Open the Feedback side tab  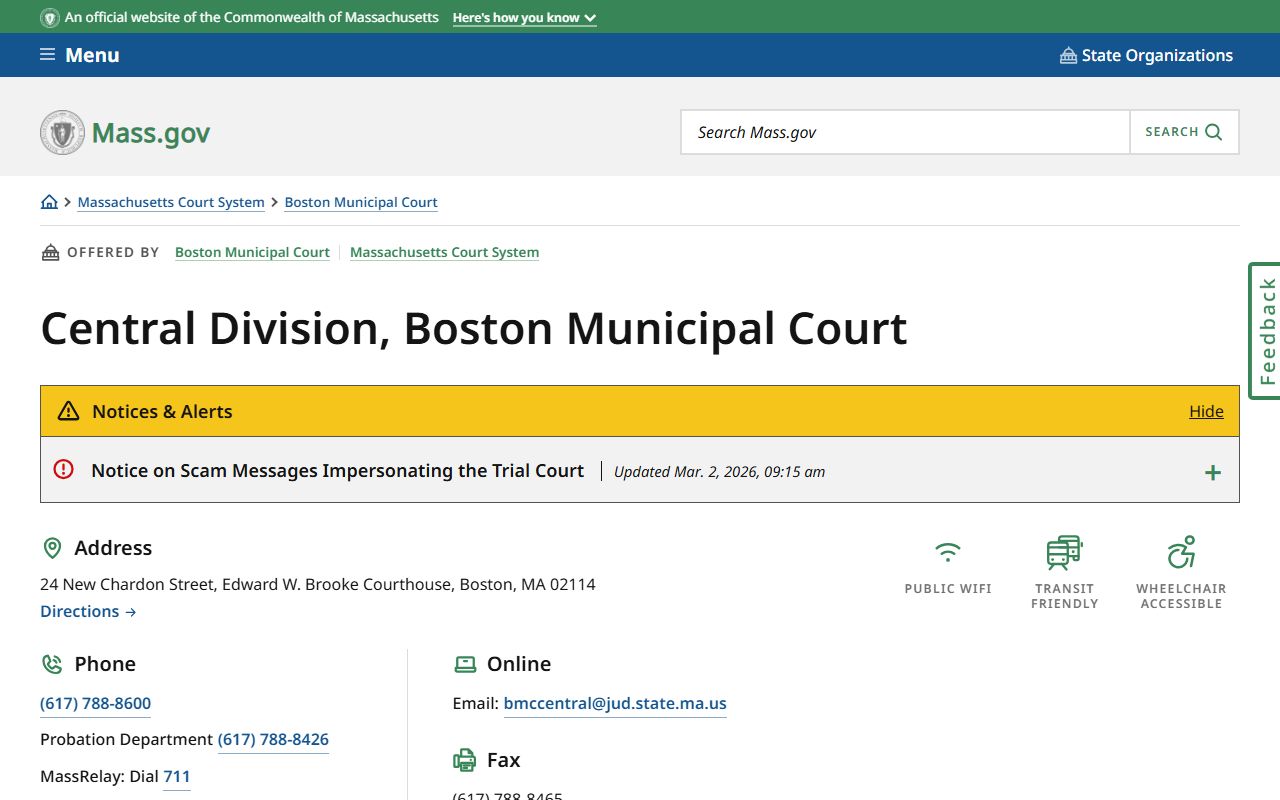click(1265, 331)
